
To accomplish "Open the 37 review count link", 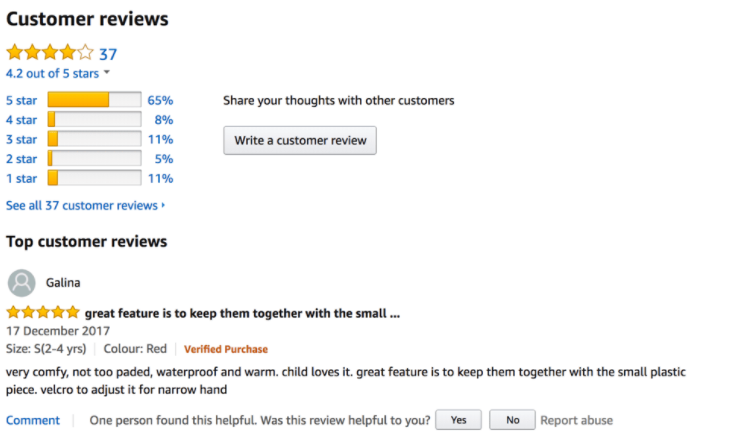I will pyautogui.click(x=108, y=54).
